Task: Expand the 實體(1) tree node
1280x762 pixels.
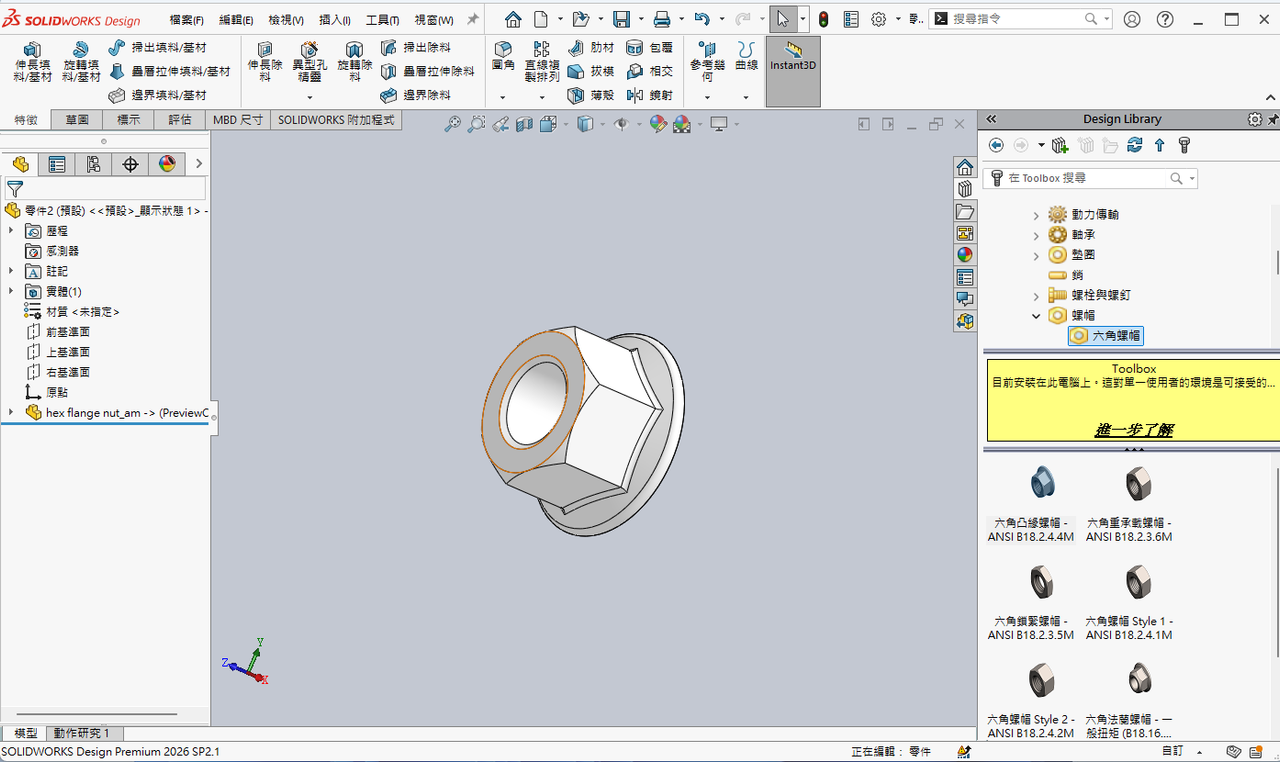Action: (11, 291)
